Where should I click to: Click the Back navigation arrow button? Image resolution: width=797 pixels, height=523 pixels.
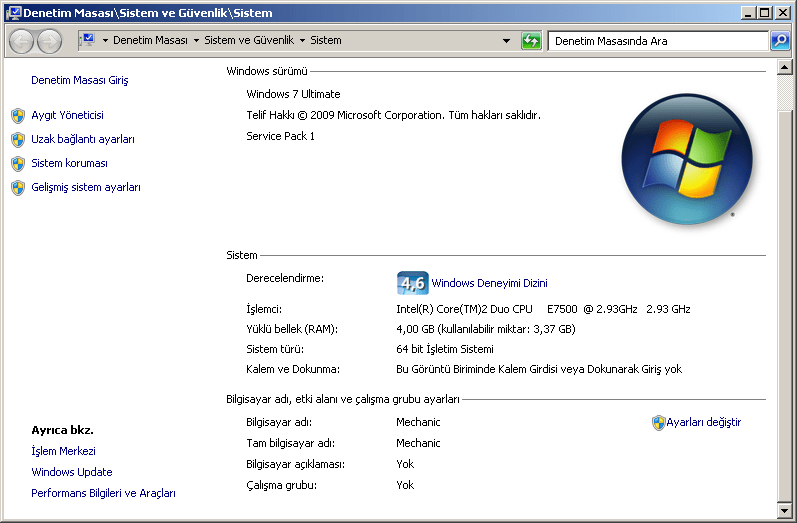coord(21,41)
